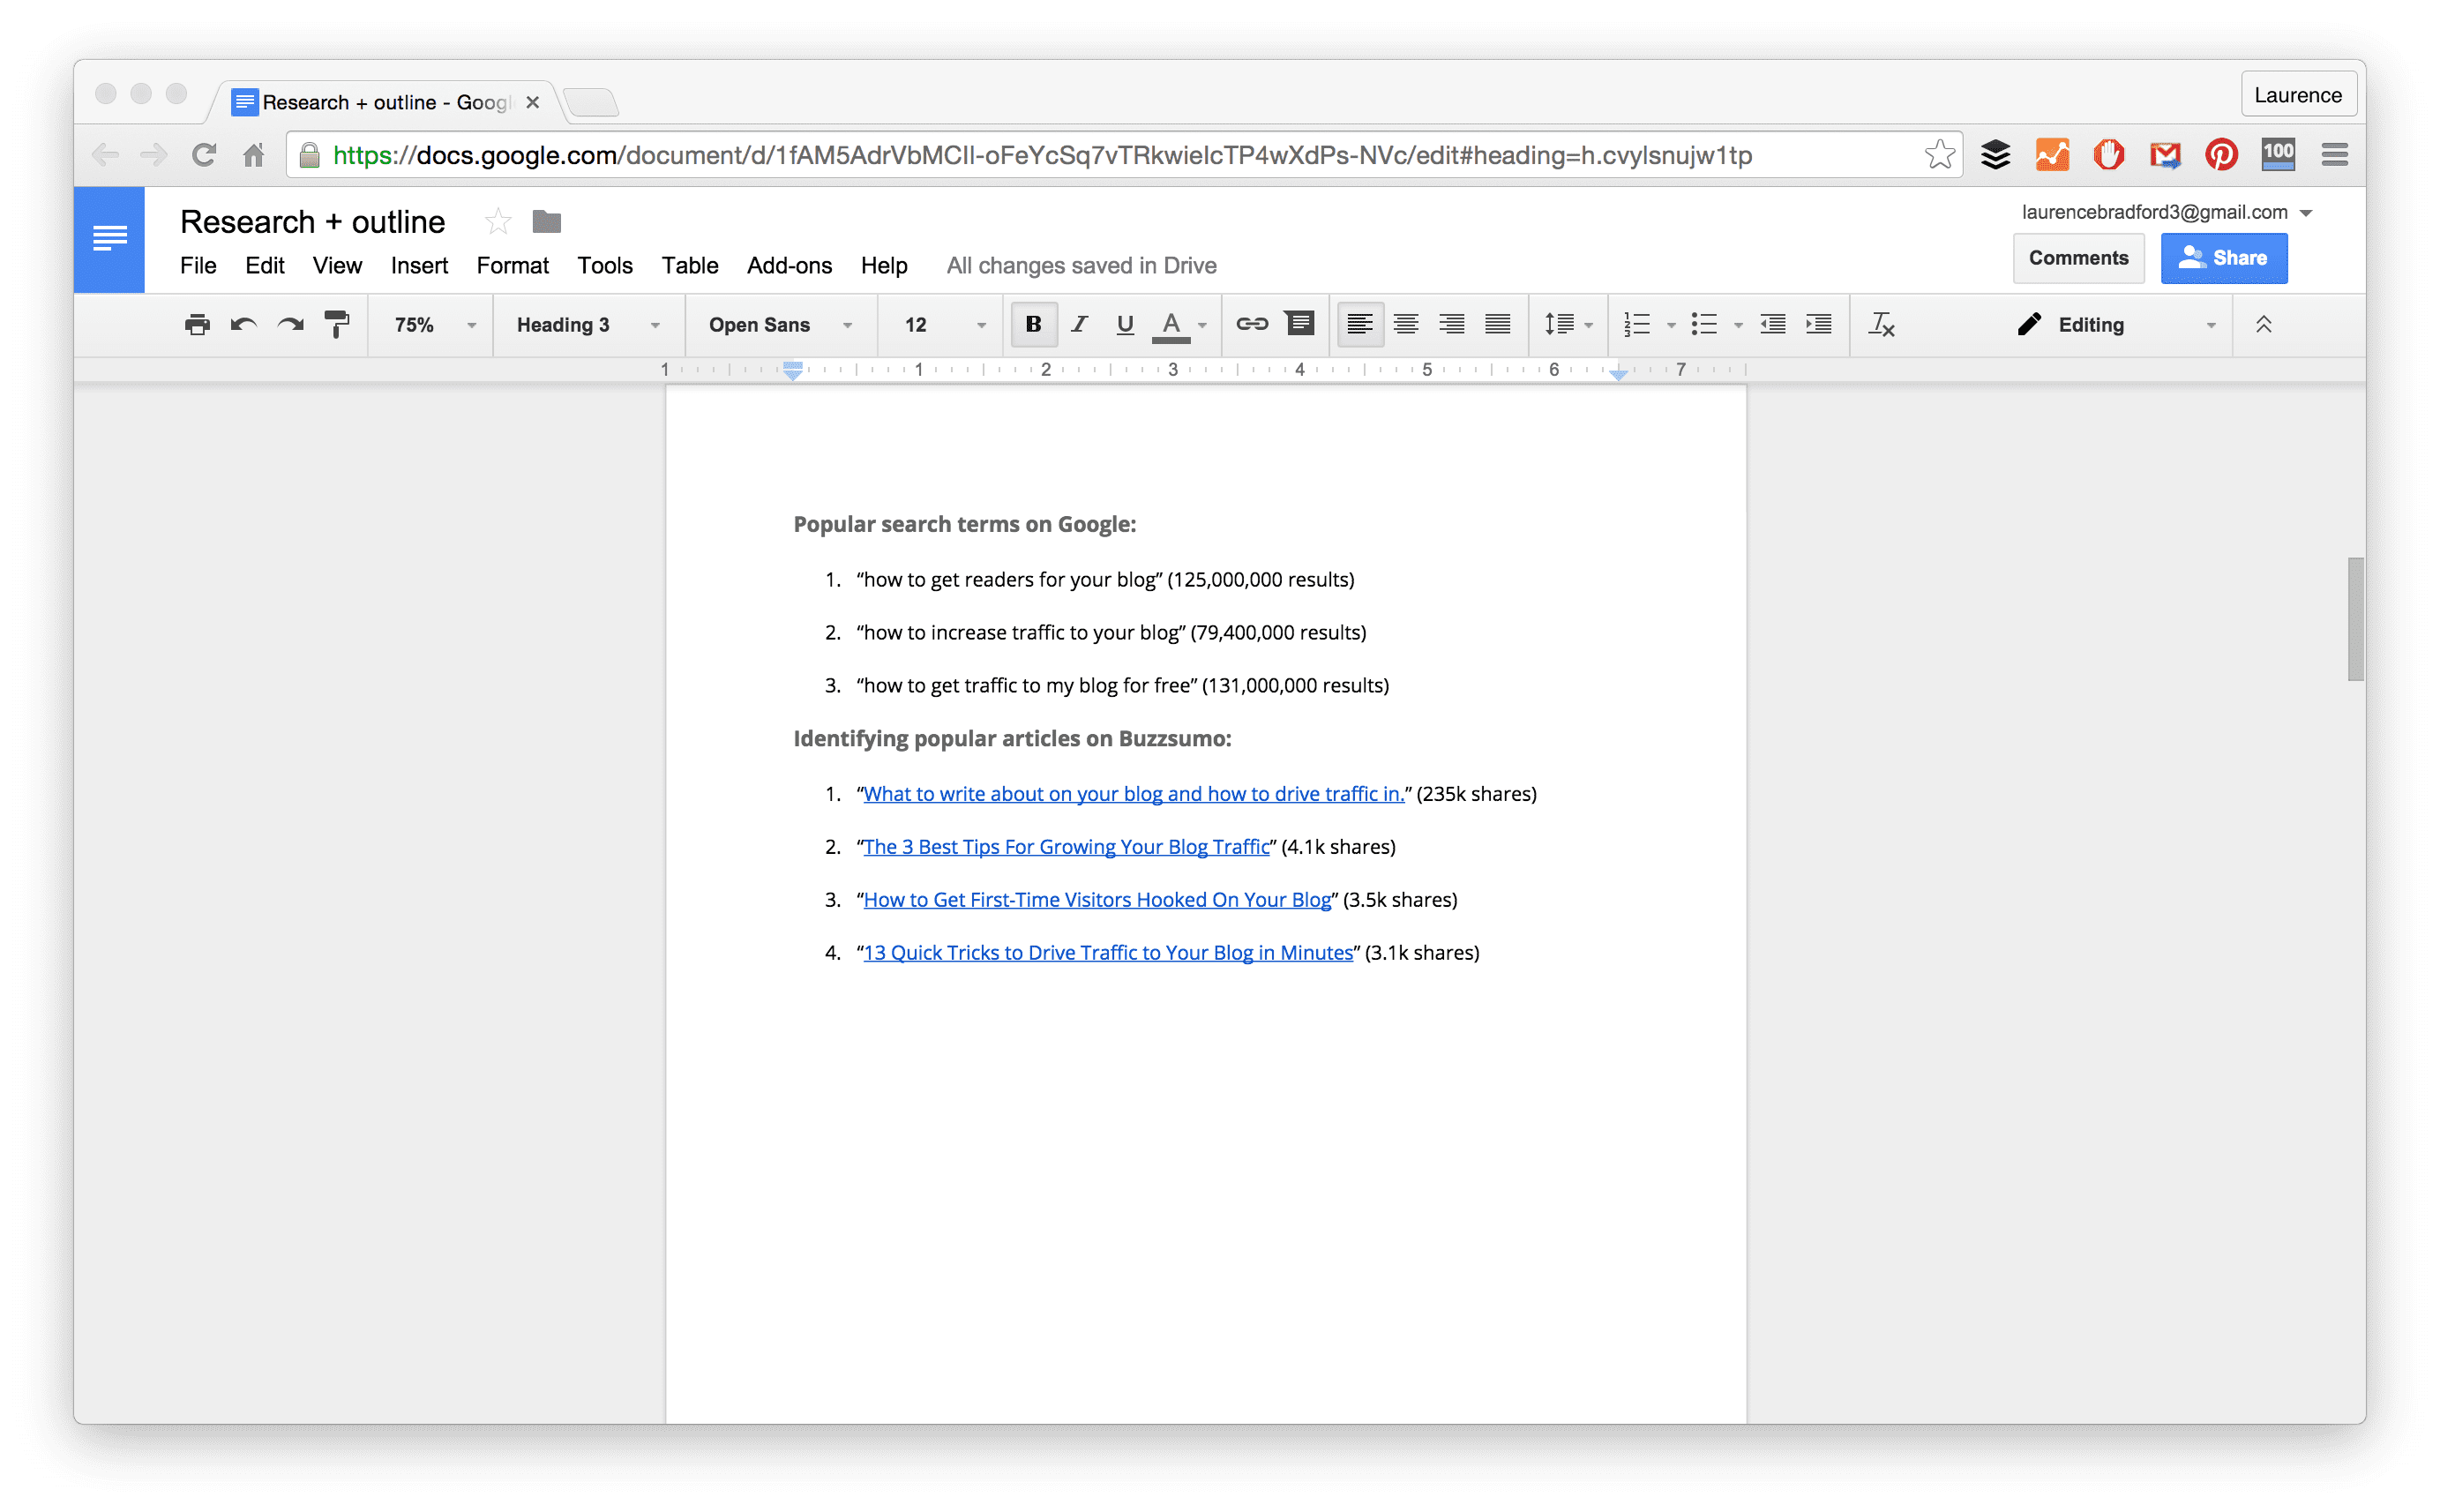Image resolution: width=2440 pixels, height=1512 pixels.
Task: Open the Tools menu
Action: [x=605, y=265]
